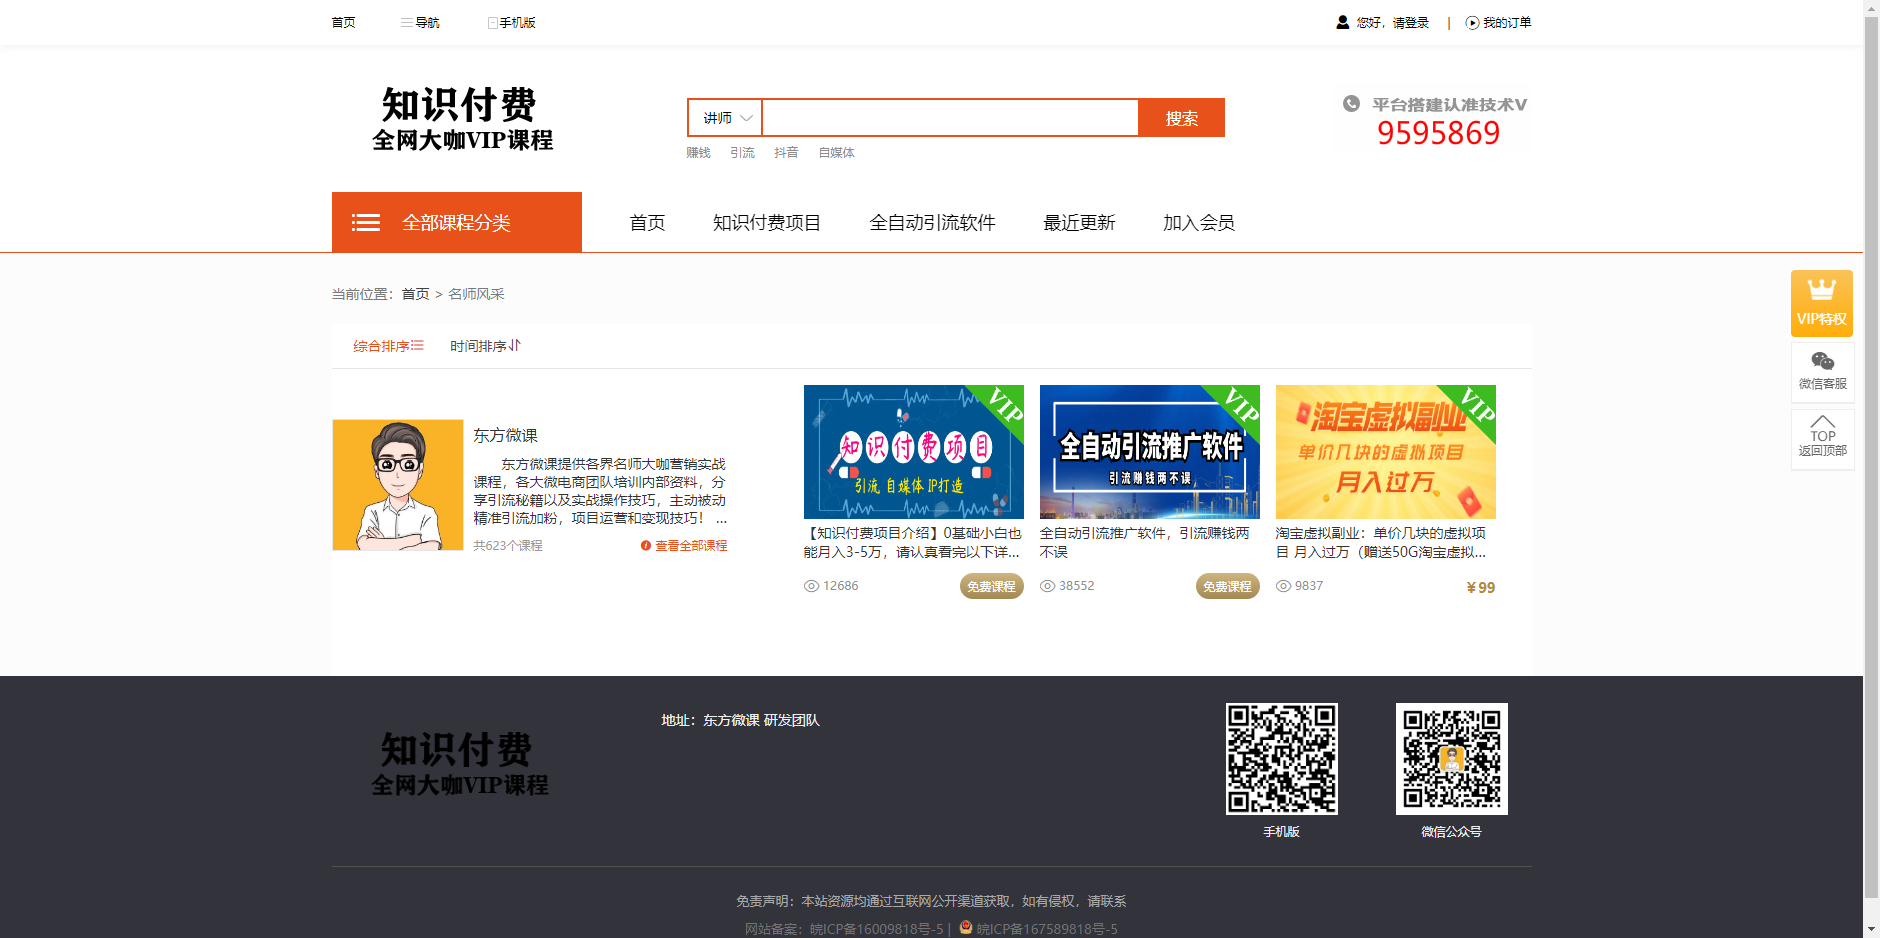This screenshot has height=938, width=1880.
Task: Click the list icon inside 全部课程分类 button
Action: pyautogui.click(x=366, y=222)
